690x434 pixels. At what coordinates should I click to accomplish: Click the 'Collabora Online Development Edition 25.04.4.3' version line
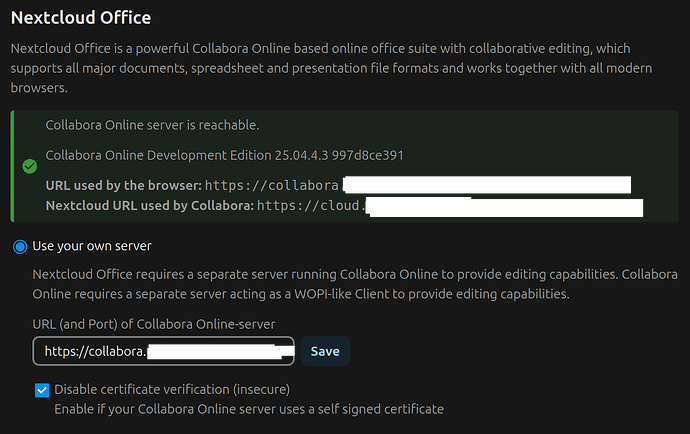[224, 155]
